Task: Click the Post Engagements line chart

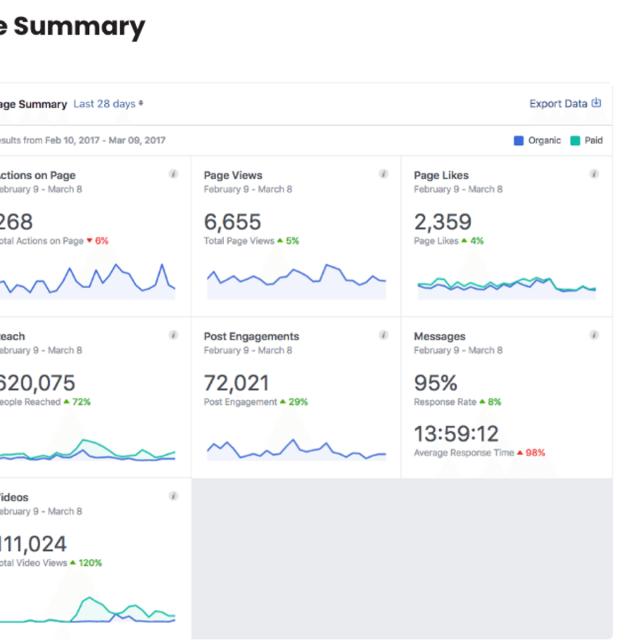Action: click(x=296, y=450)
